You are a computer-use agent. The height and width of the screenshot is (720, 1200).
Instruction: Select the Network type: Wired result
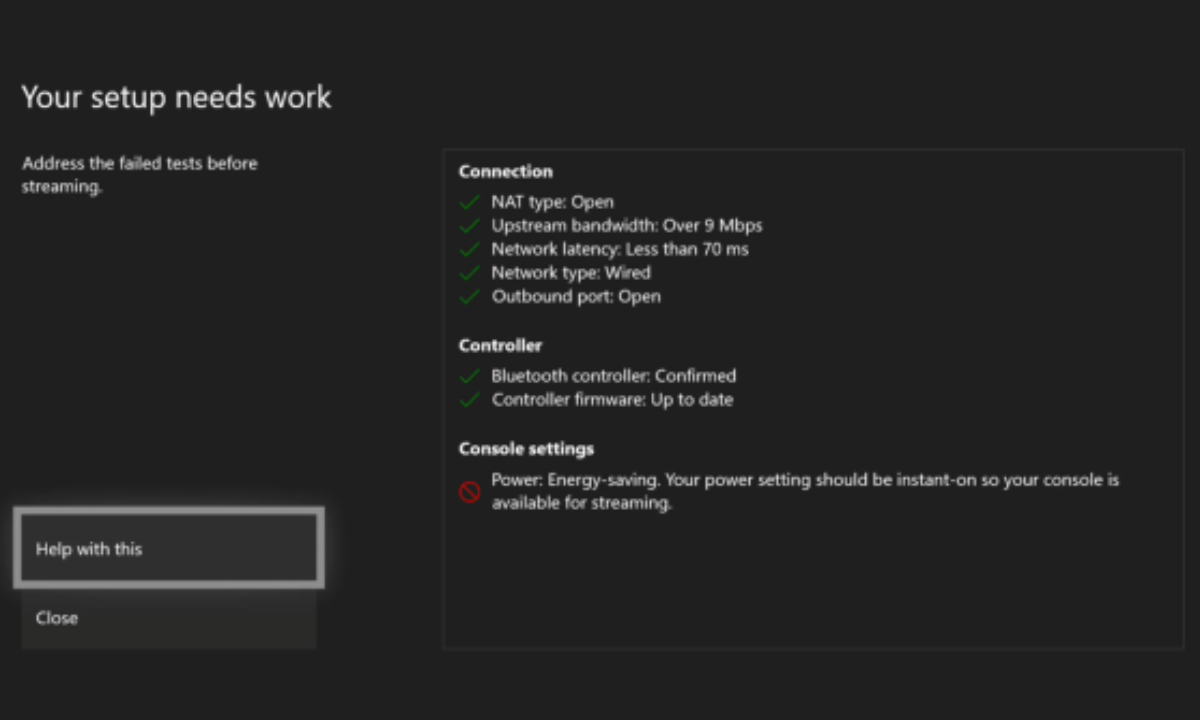pyautogui.click(x=570, y=273)
